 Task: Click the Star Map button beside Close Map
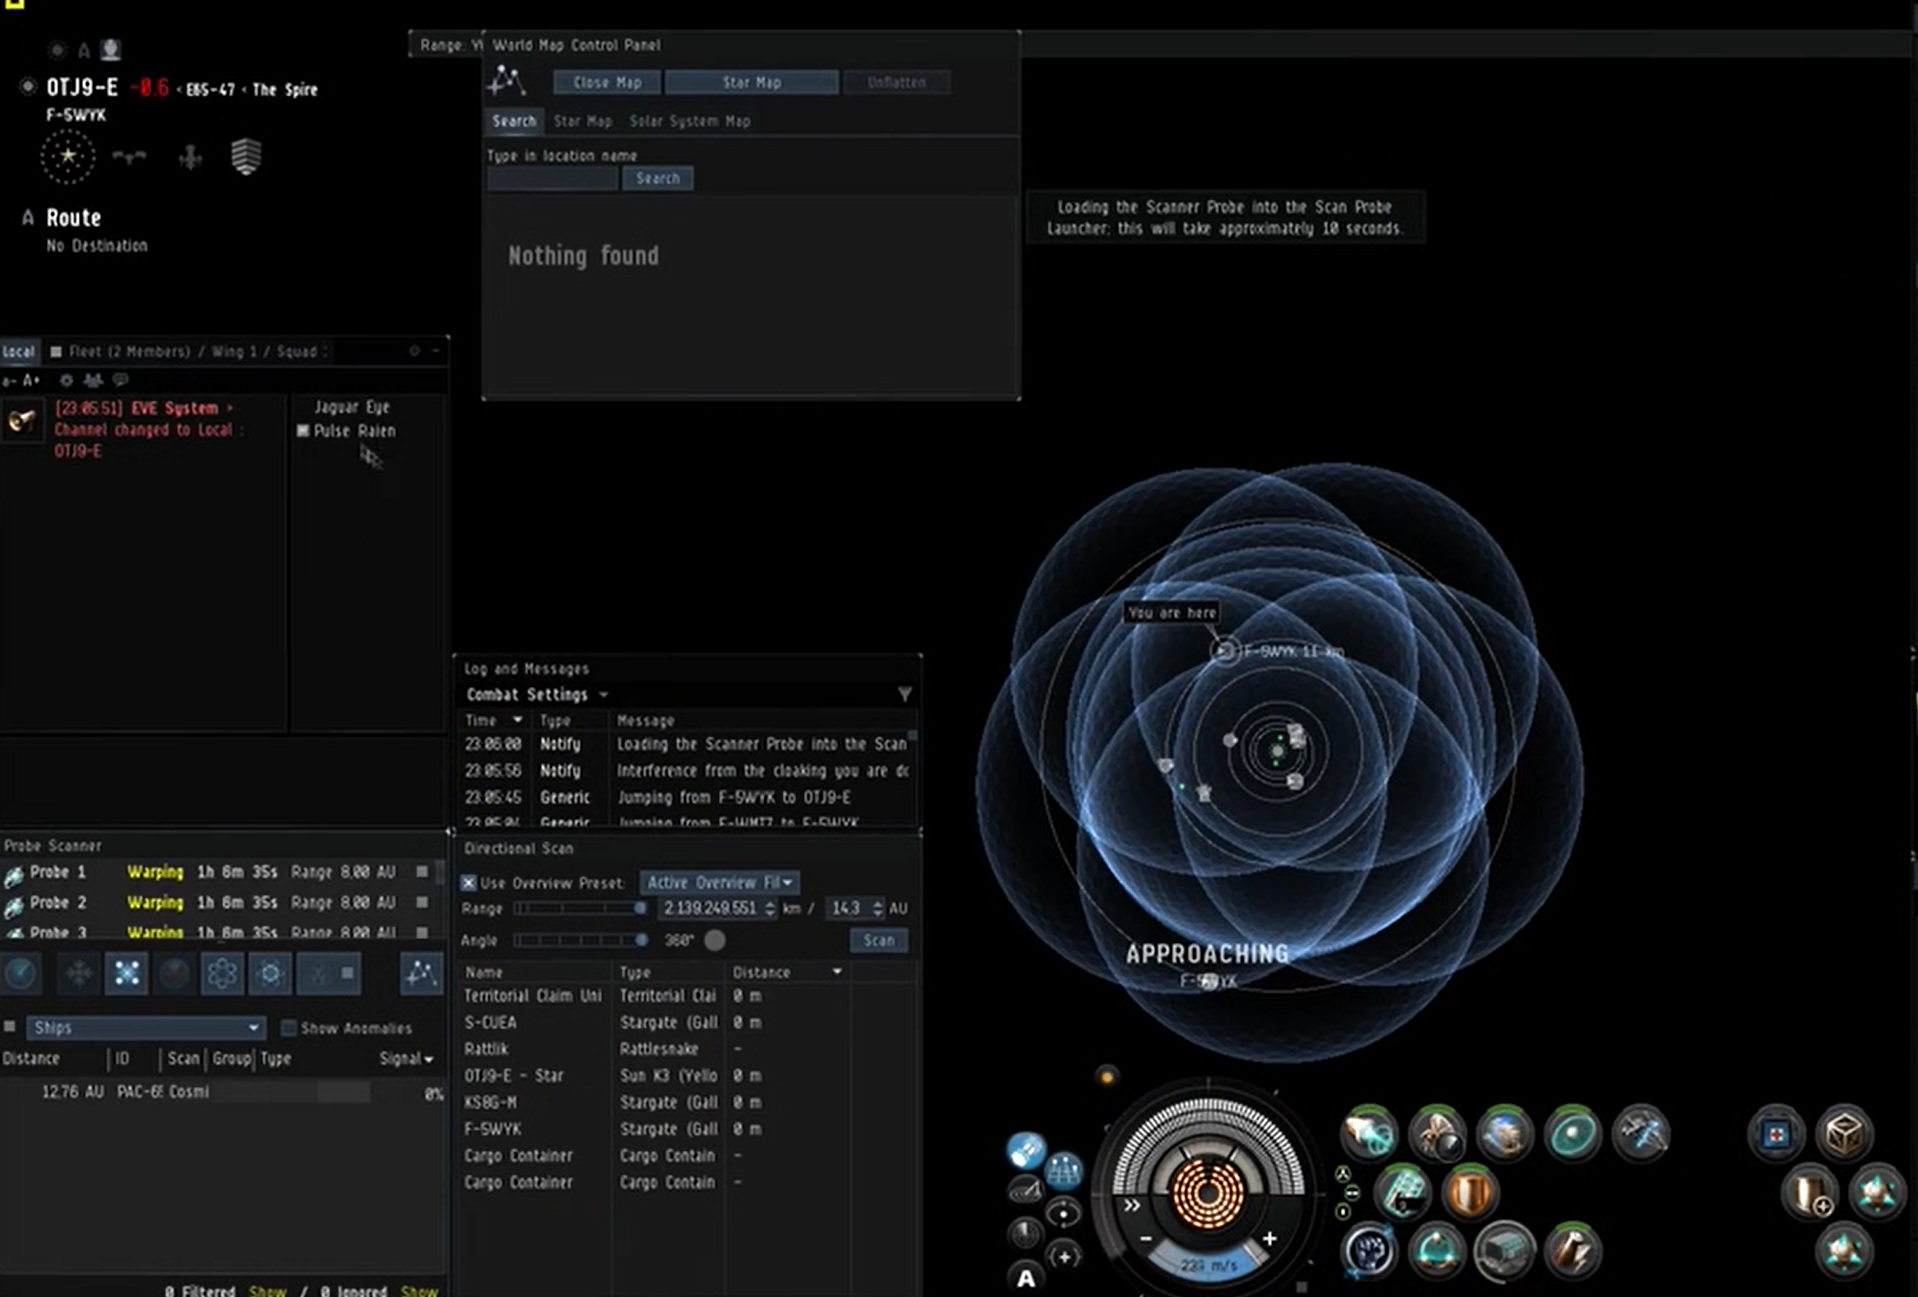tap(752, 82)
